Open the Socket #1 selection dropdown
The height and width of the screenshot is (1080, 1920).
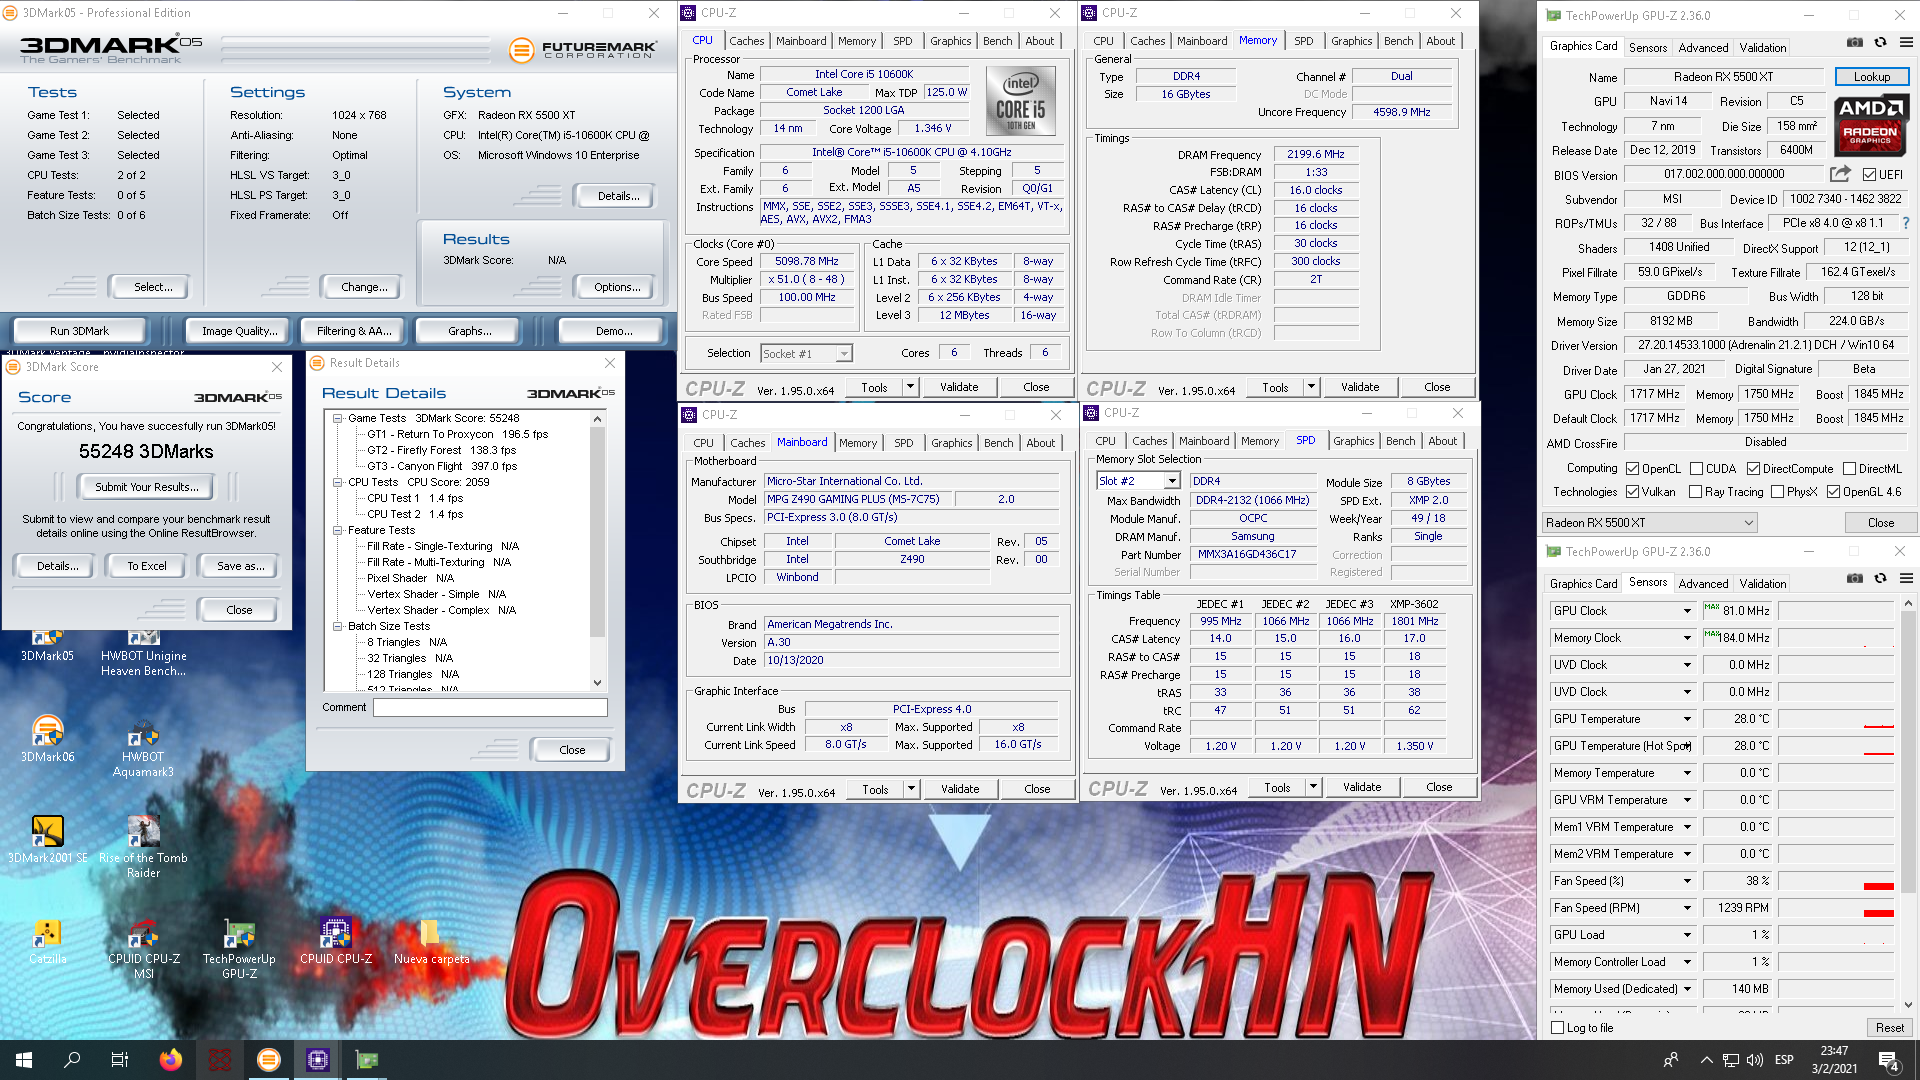coord(806,354)
